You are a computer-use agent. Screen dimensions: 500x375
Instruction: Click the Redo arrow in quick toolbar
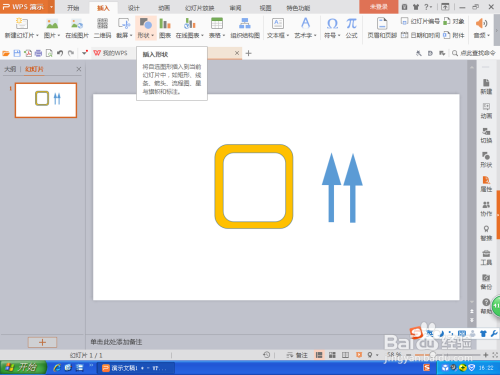71,53
